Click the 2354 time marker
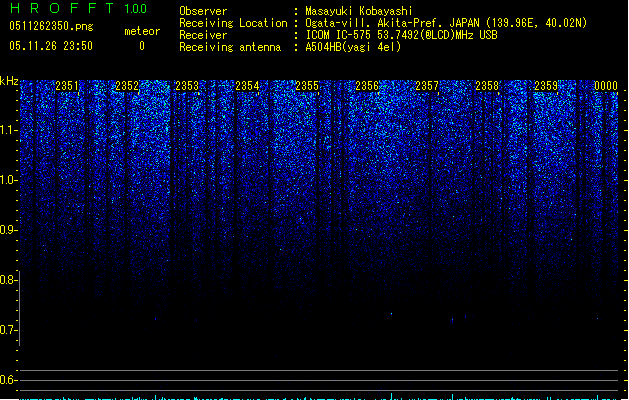Viewport: 629px width, 400px height. click(x=247, y=86)
